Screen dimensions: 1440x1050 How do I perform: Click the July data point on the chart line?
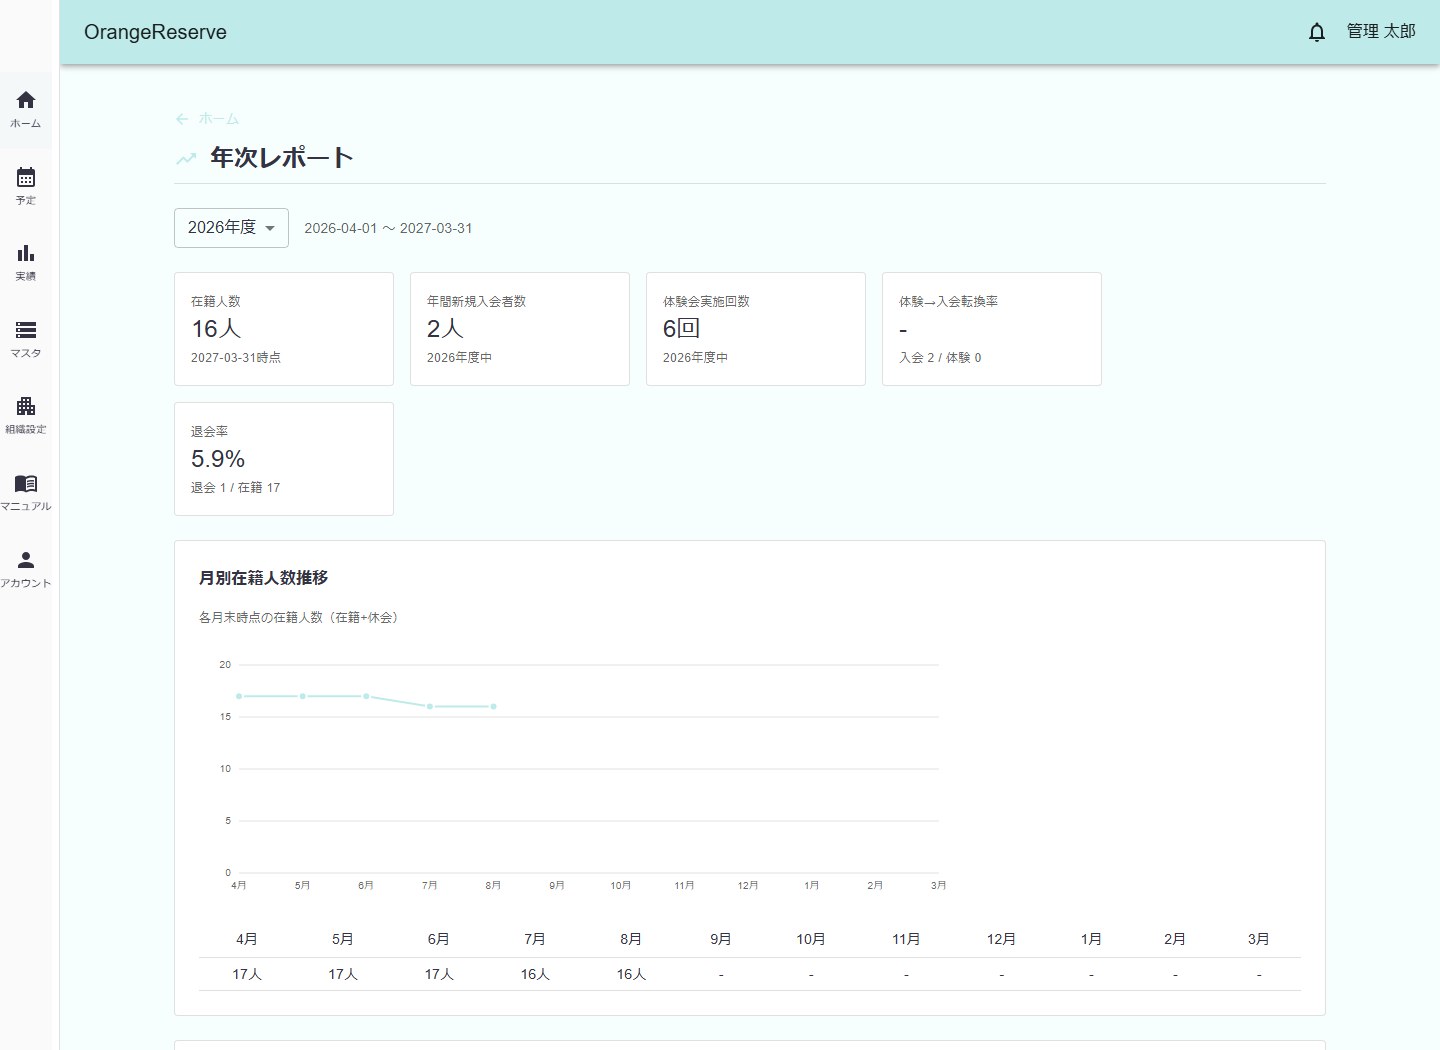tap(430, 707)
